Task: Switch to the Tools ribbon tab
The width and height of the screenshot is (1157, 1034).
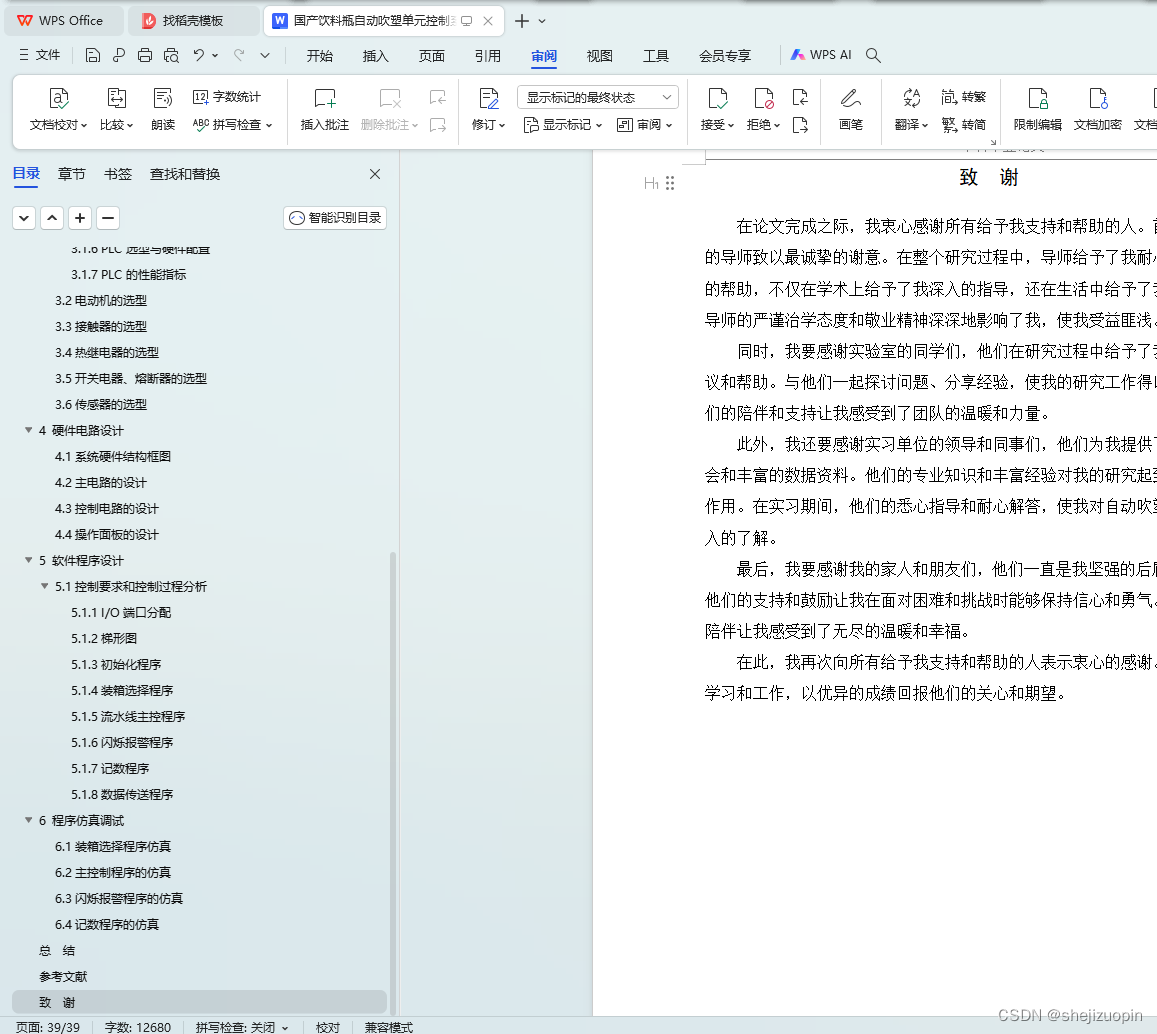Action: coord(655,56)
